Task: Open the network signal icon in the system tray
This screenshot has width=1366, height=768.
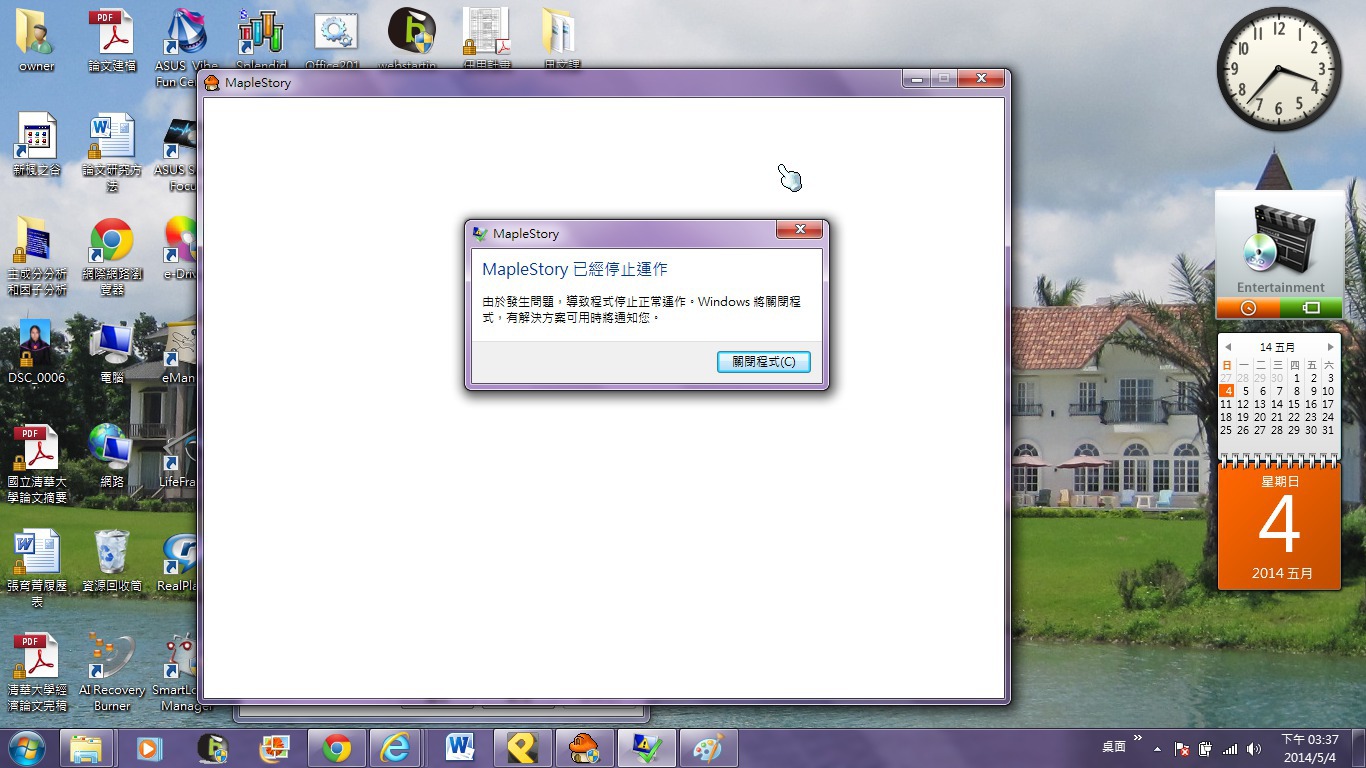Action: click(1230, 749)
